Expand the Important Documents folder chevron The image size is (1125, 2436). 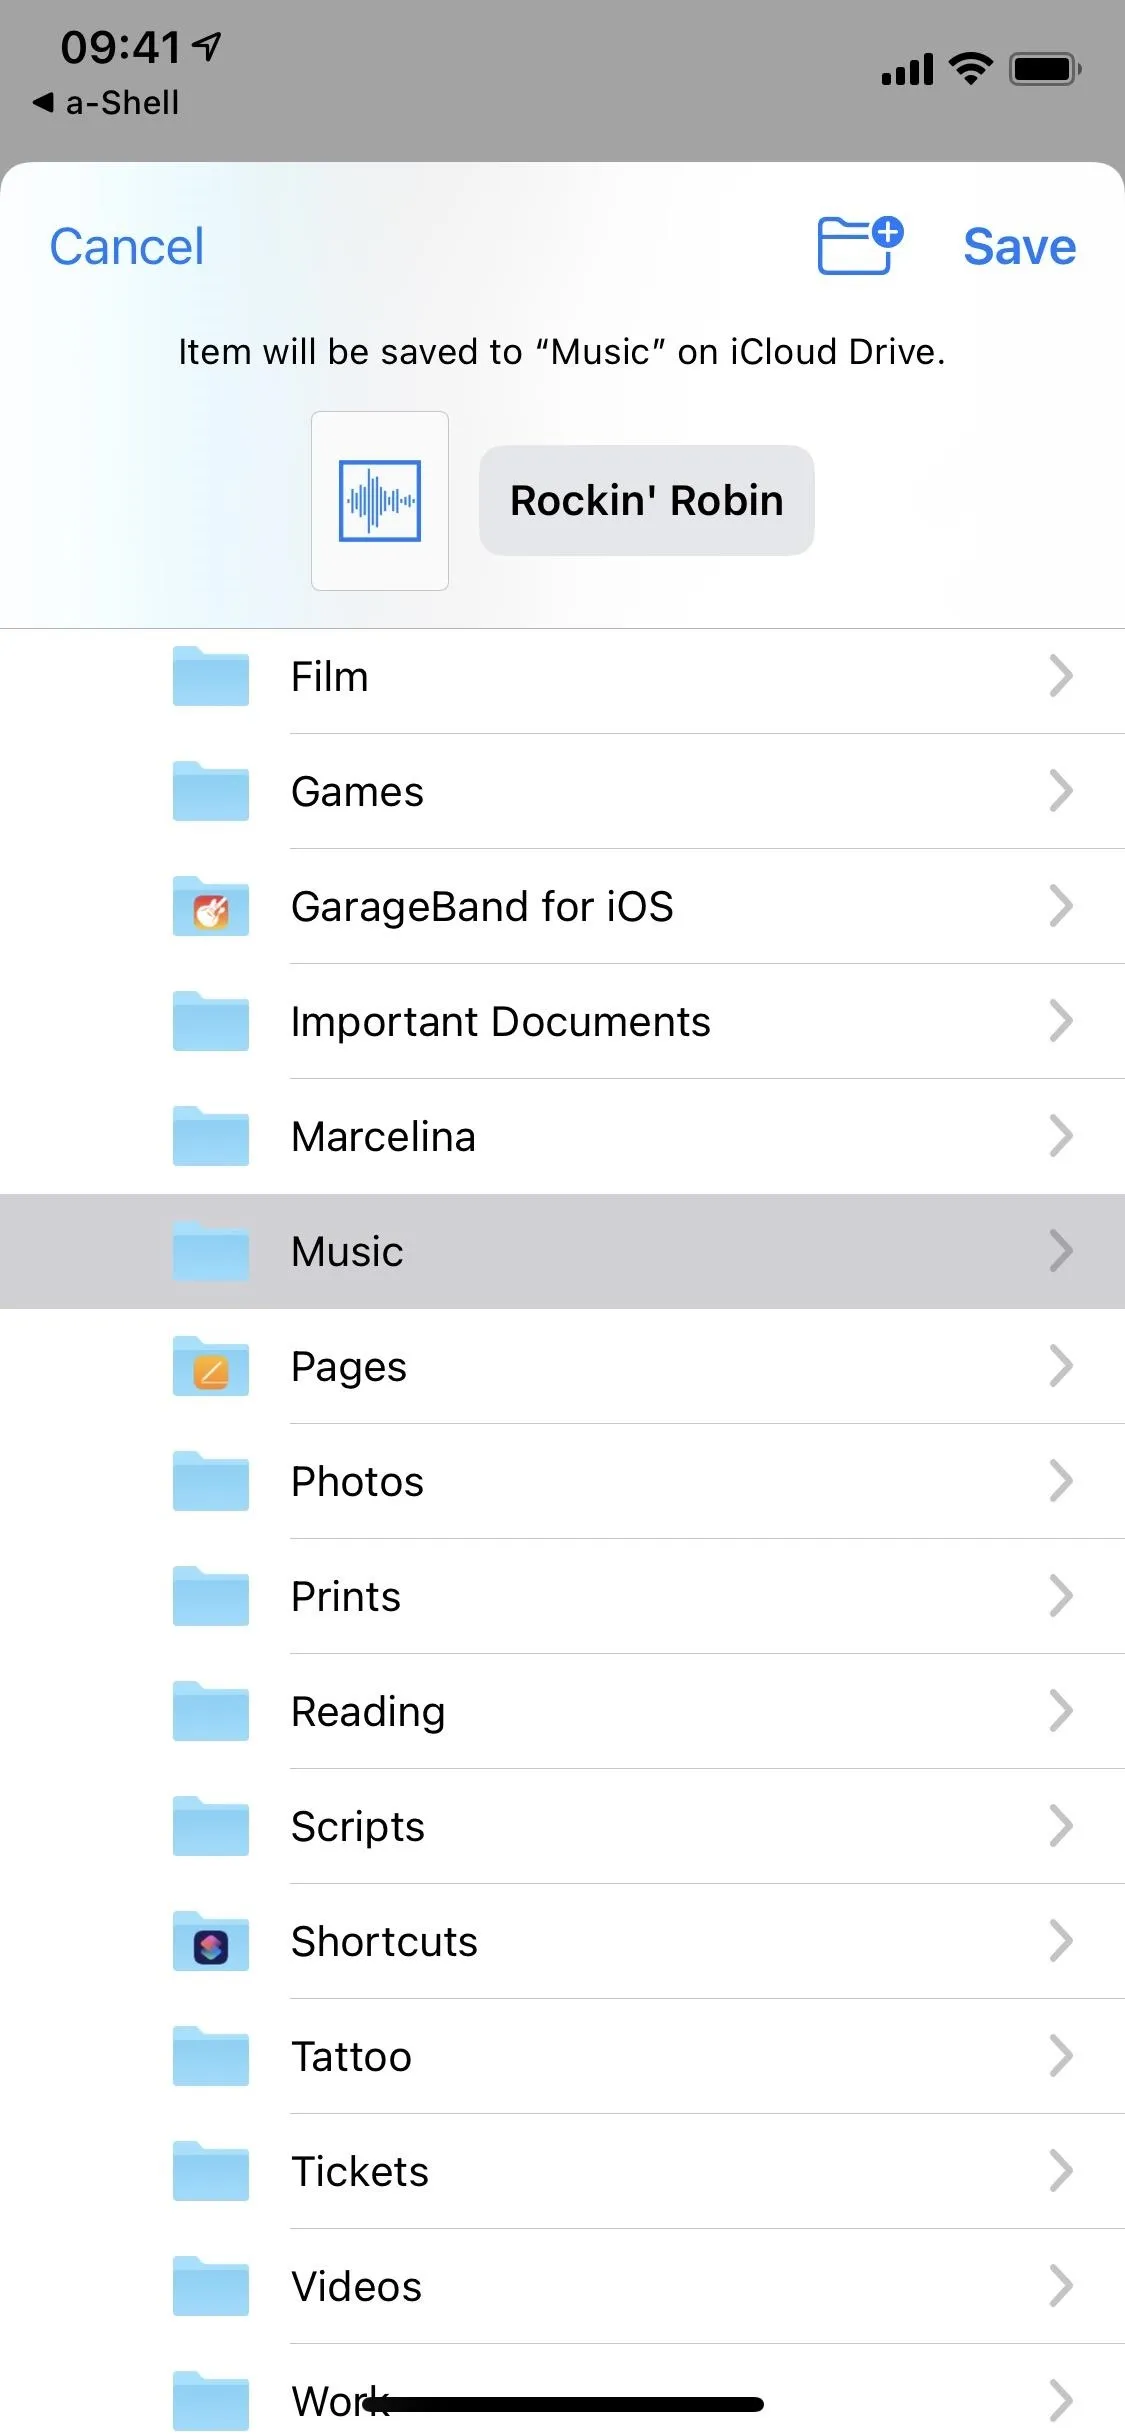(x=1061, y=1021)
